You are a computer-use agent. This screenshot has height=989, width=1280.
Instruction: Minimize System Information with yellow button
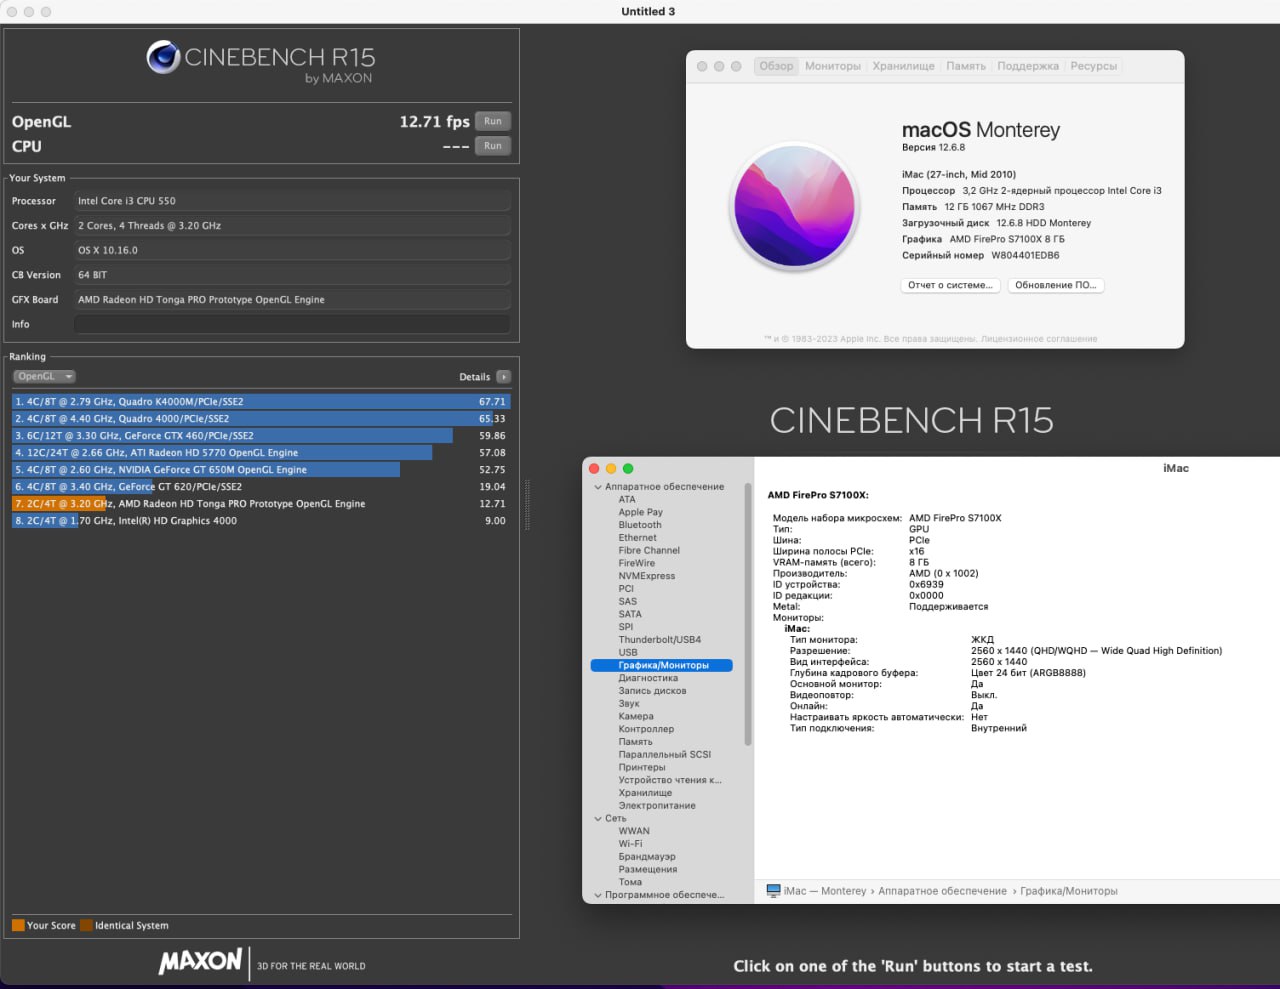coord(611,469)
